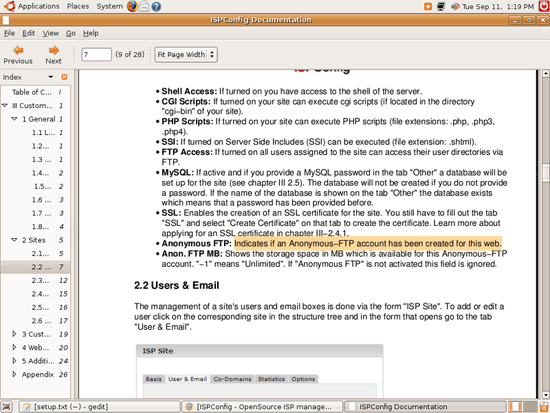Image resolution: width=550 pixels, height=413 pixels.
Task: Select the 1.8... index entry
Action: 35,227
